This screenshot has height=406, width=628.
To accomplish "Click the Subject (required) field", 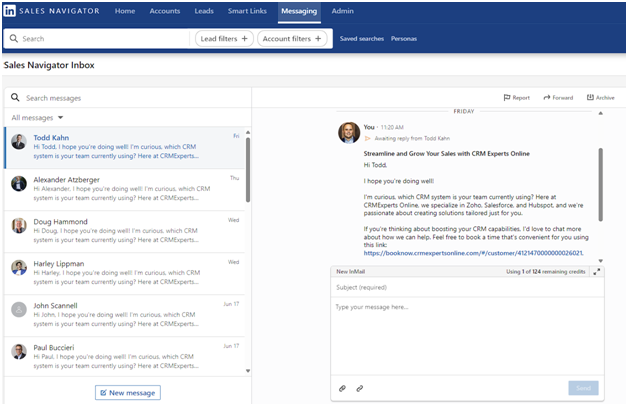I will pos(467,287).
